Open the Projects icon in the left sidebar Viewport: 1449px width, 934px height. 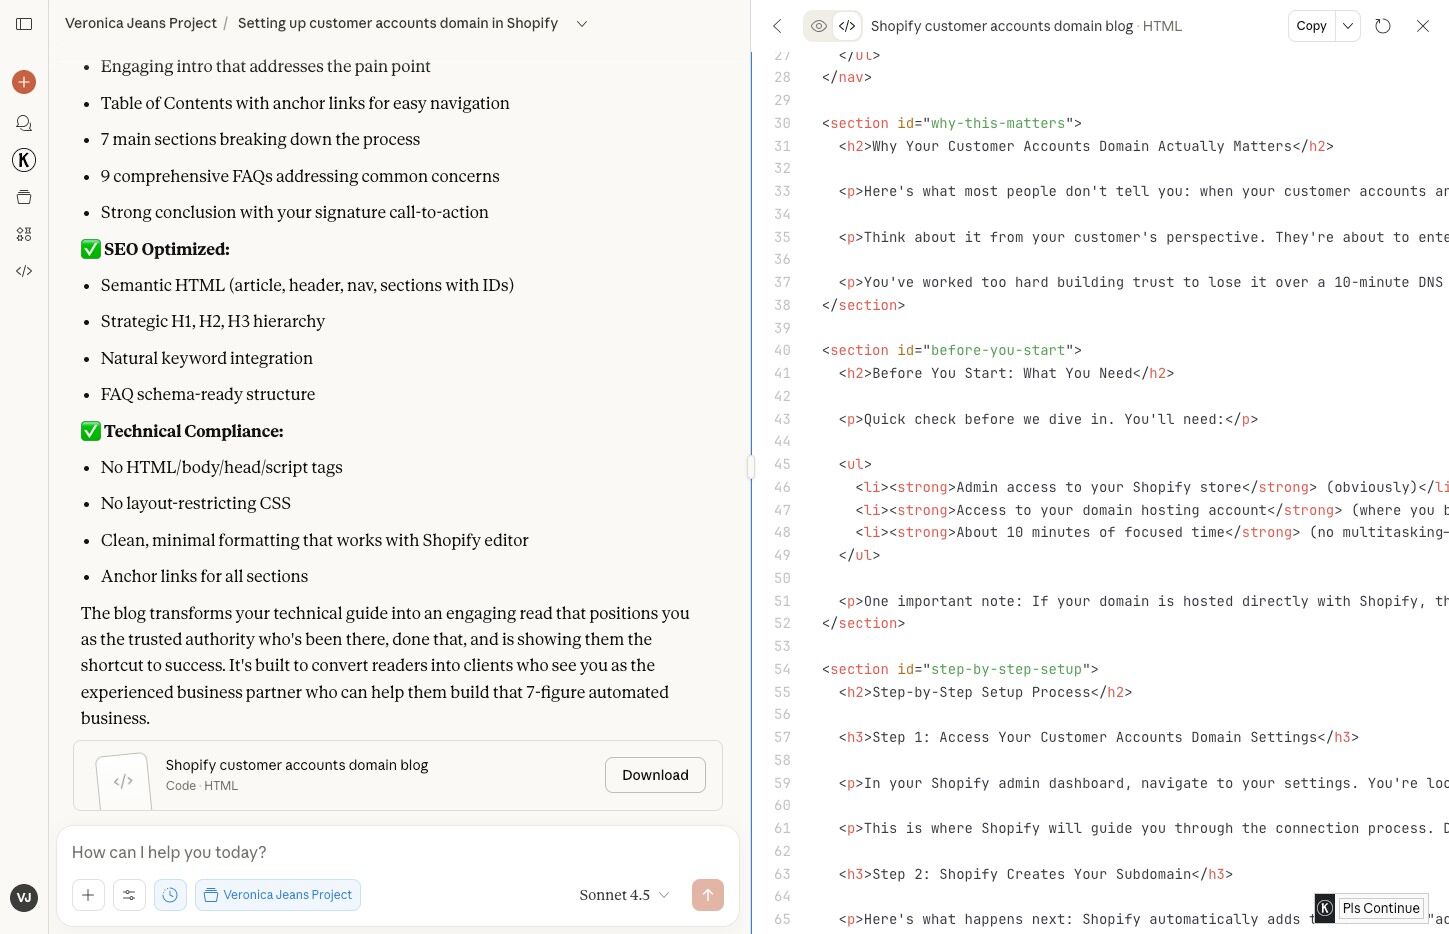coord(24,197)
